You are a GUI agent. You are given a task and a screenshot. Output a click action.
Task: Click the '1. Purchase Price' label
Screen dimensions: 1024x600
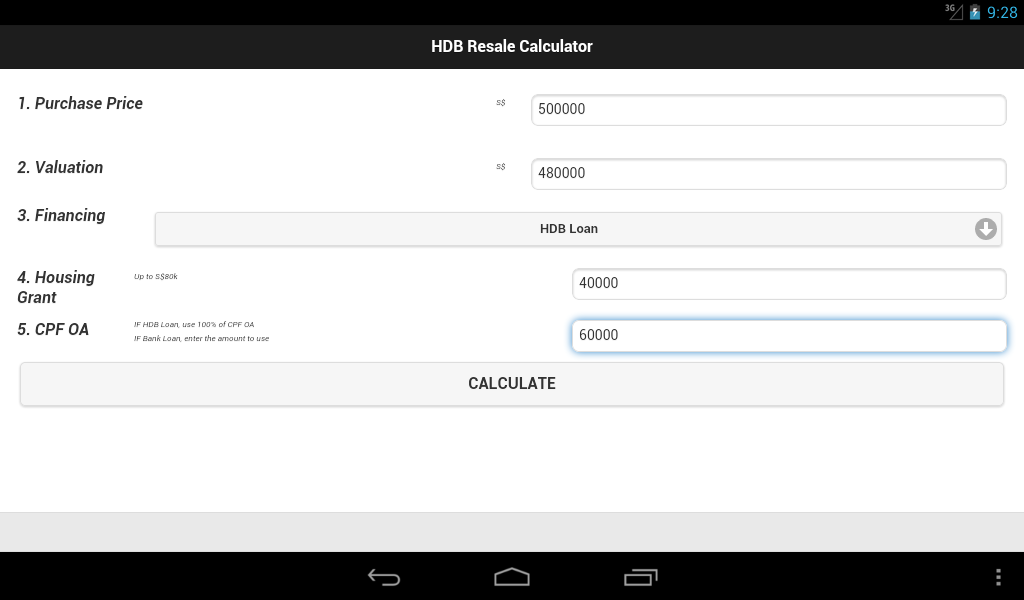click(80, 103)
